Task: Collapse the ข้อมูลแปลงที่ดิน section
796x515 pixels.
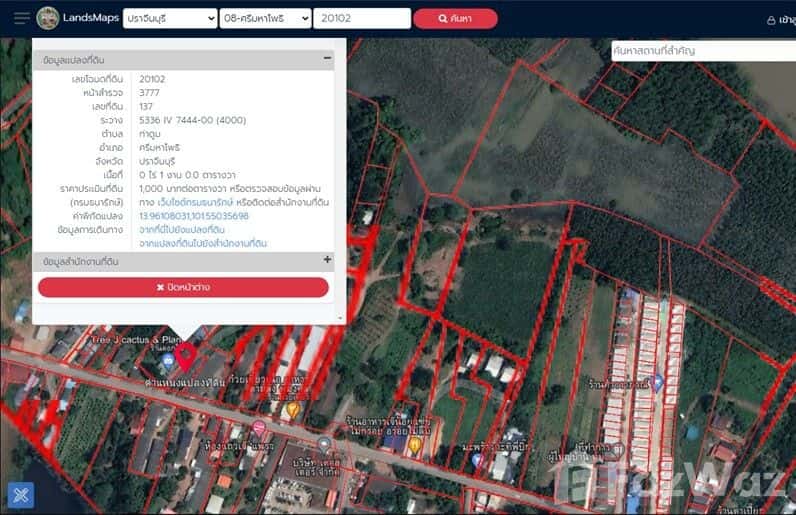Action: [327, 59]
